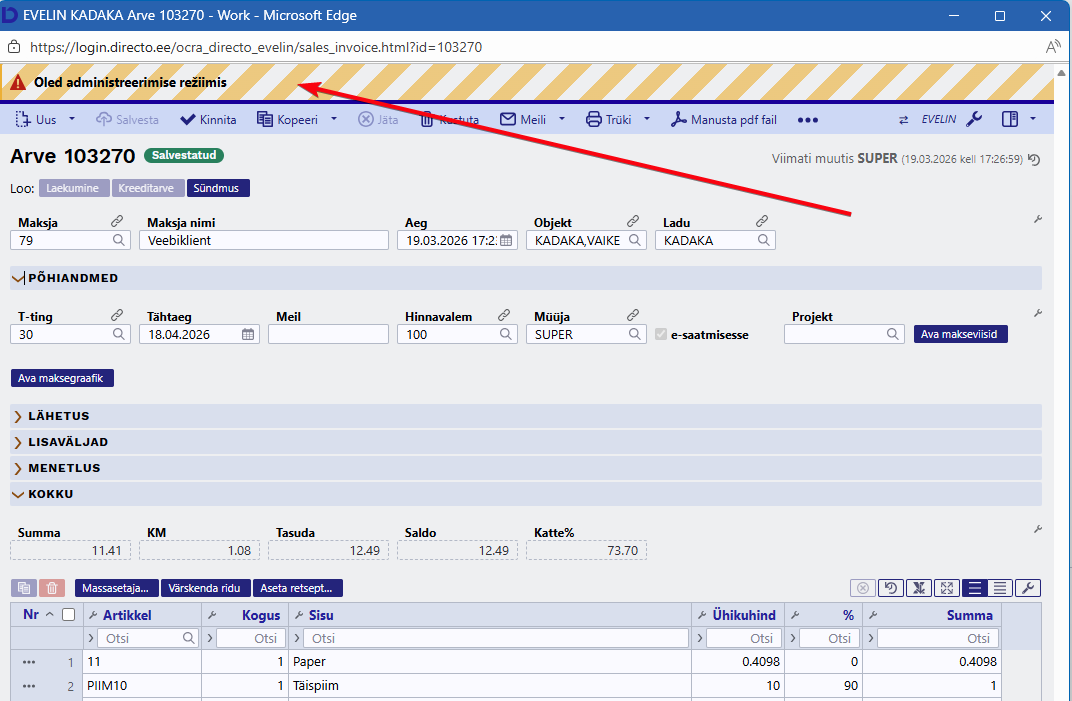
Task: Open the wrench settings icon beside EVELIN
Action: point(974,119)
